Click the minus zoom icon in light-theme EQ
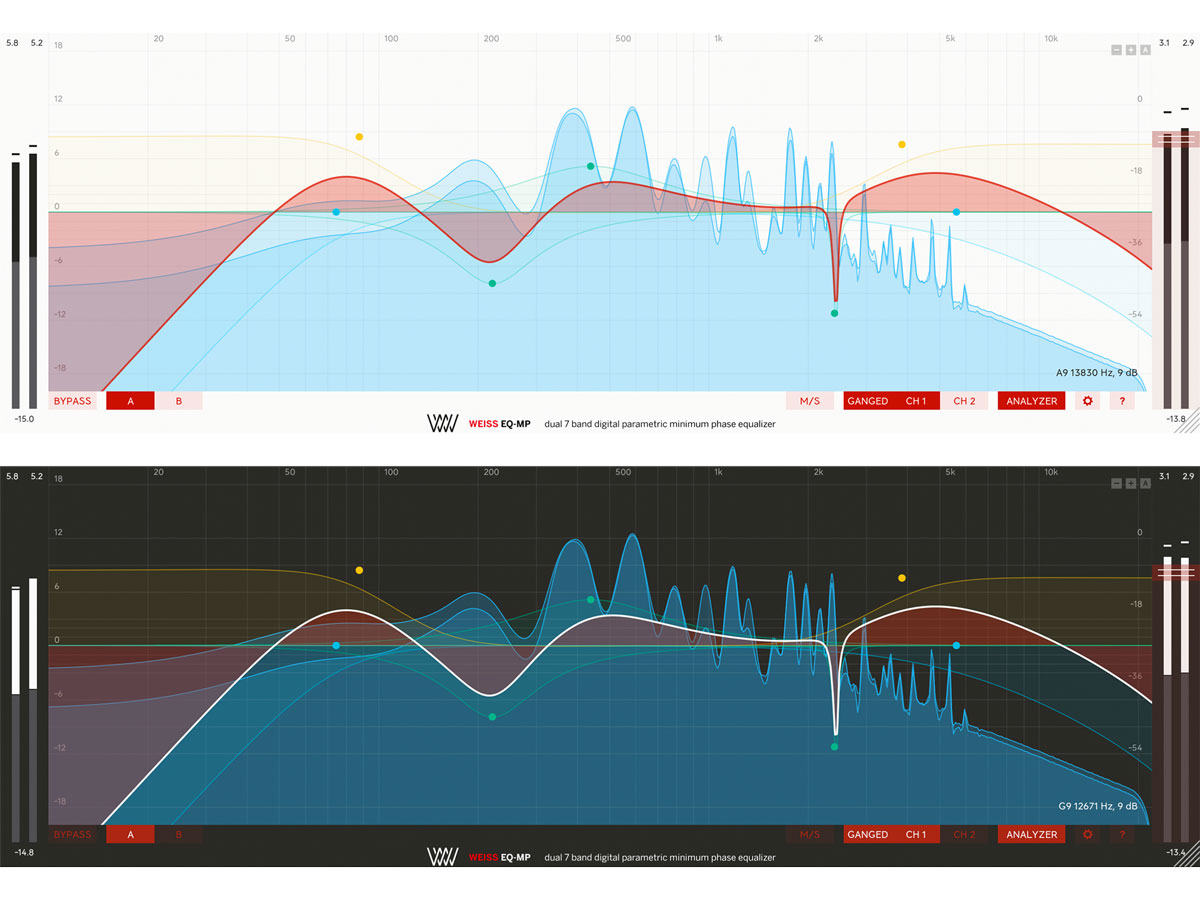This screenshot has height=900, width=1200. click(x=1117, y=50)
